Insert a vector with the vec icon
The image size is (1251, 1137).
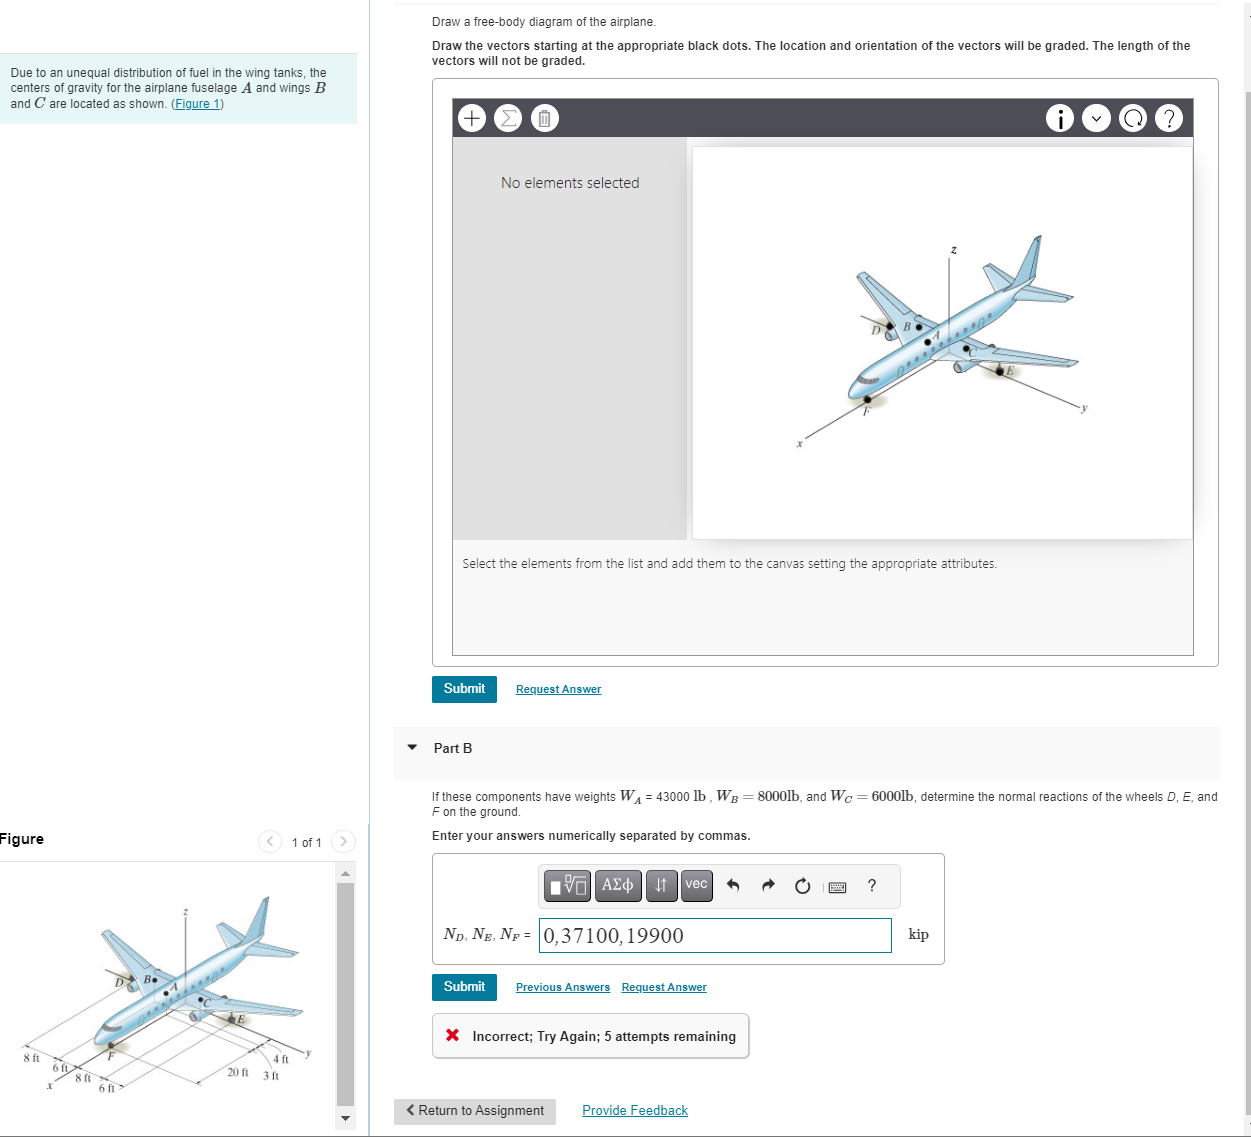[696, 885]
